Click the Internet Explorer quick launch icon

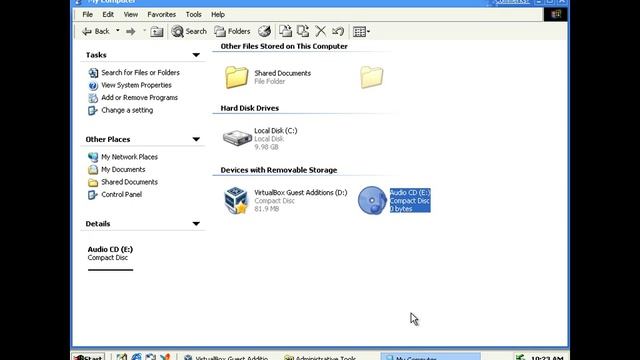136,357
